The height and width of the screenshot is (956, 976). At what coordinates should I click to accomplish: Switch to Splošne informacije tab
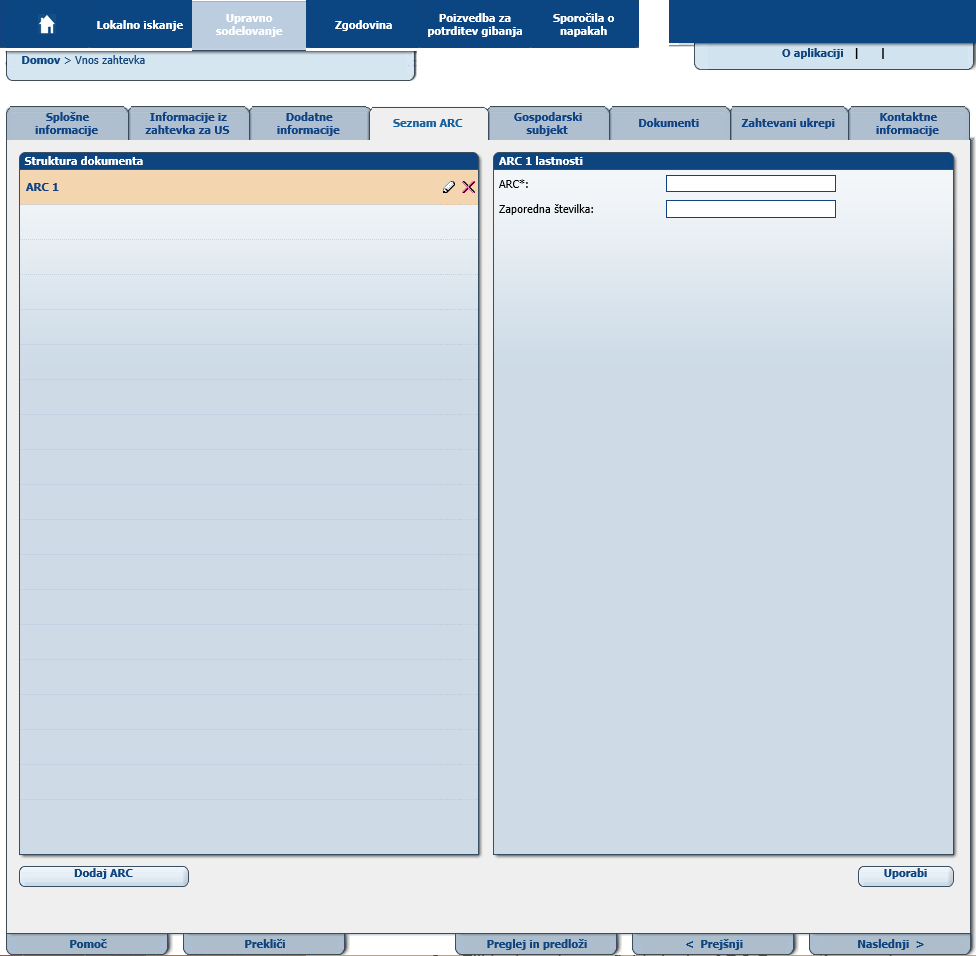67,123
